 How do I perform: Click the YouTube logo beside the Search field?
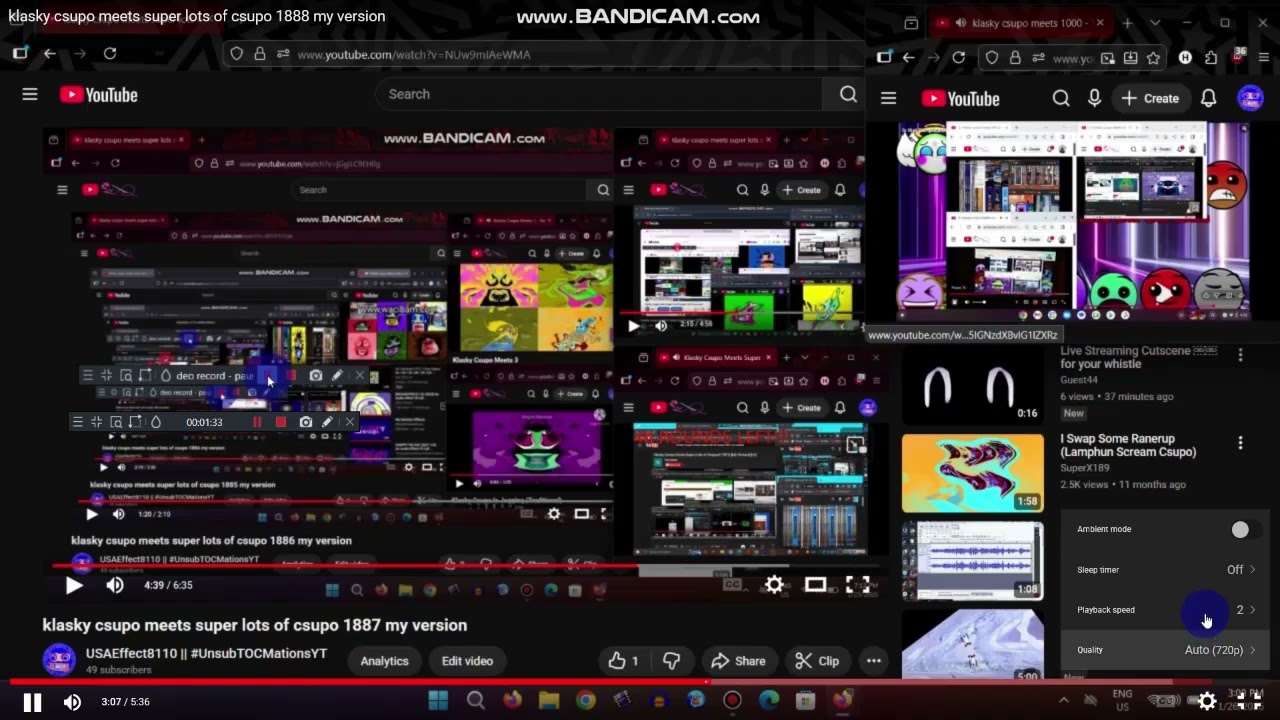[98, 95]
